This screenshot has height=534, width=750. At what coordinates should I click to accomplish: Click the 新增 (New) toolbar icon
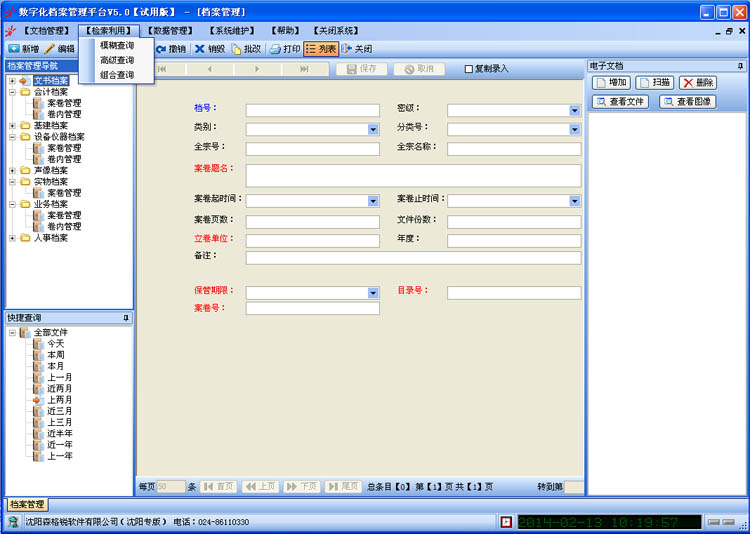click(x=24, y=49)
